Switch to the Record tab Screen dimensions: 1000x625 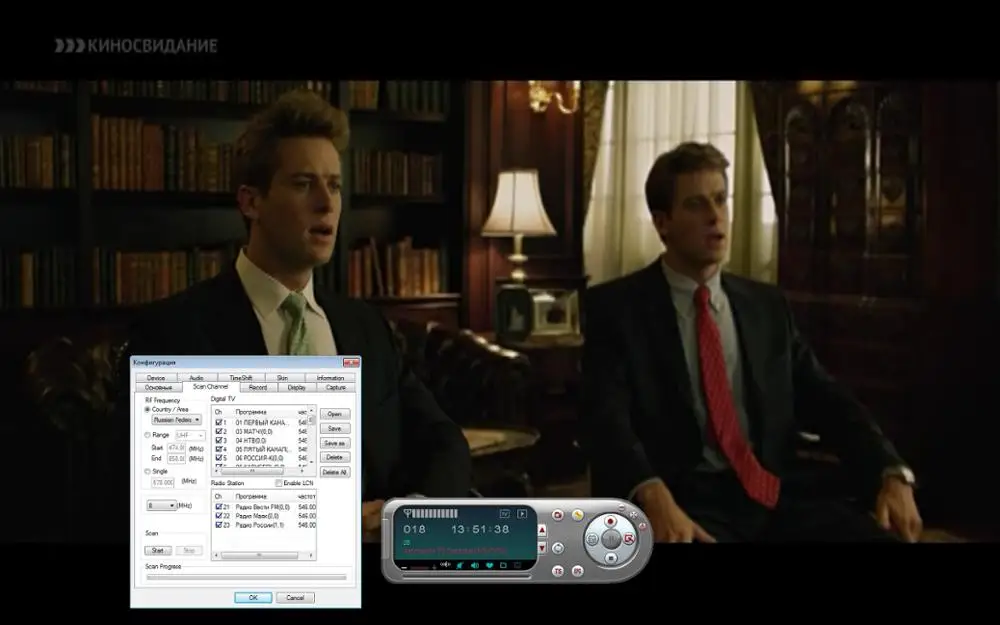tap(258, 387)
